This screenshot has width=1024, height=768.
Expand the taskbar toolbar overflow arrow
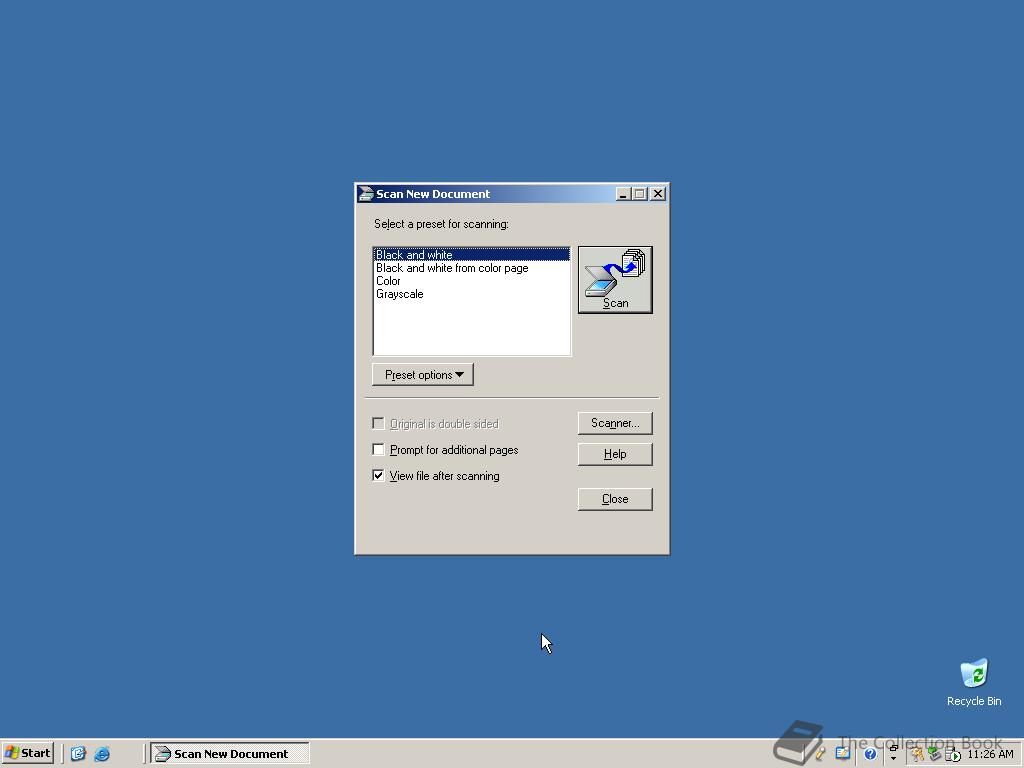point(893,758)
